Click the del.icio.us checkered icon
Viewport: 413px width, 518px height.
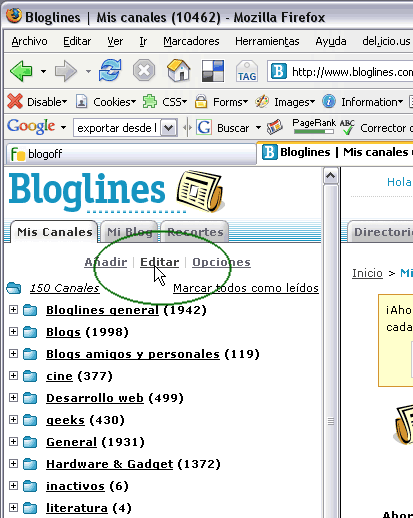(213, 71)
